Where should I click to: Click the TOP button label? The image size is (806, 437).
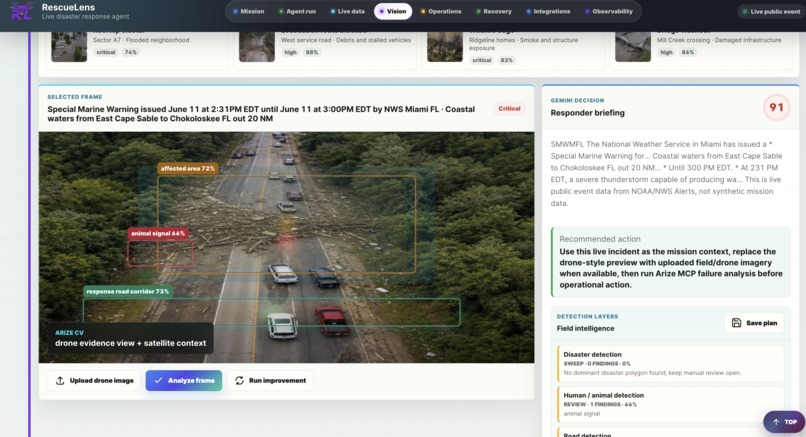791,422
